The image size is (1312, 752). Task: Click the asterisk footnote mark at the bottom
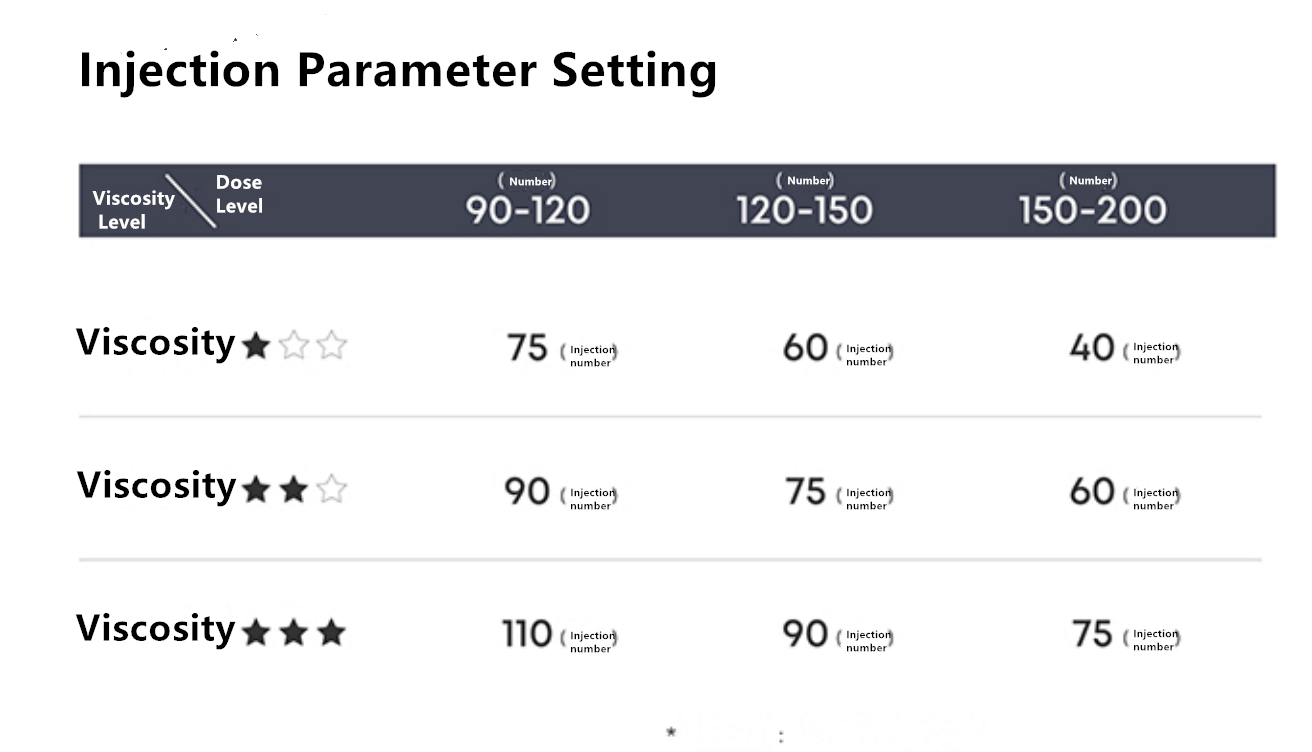[x=671, y=733]
